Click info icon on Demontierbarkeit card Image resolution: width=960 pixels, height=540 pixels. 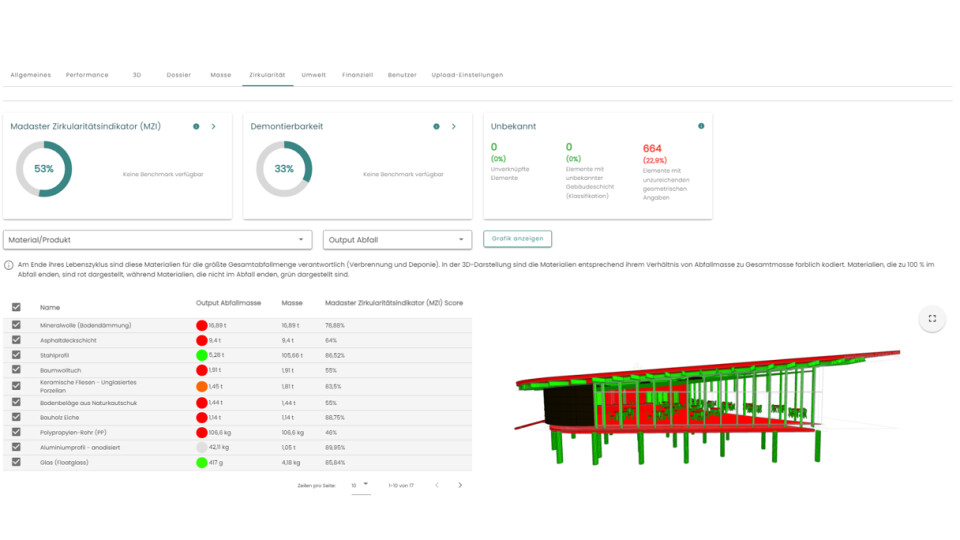coord(436,127)
